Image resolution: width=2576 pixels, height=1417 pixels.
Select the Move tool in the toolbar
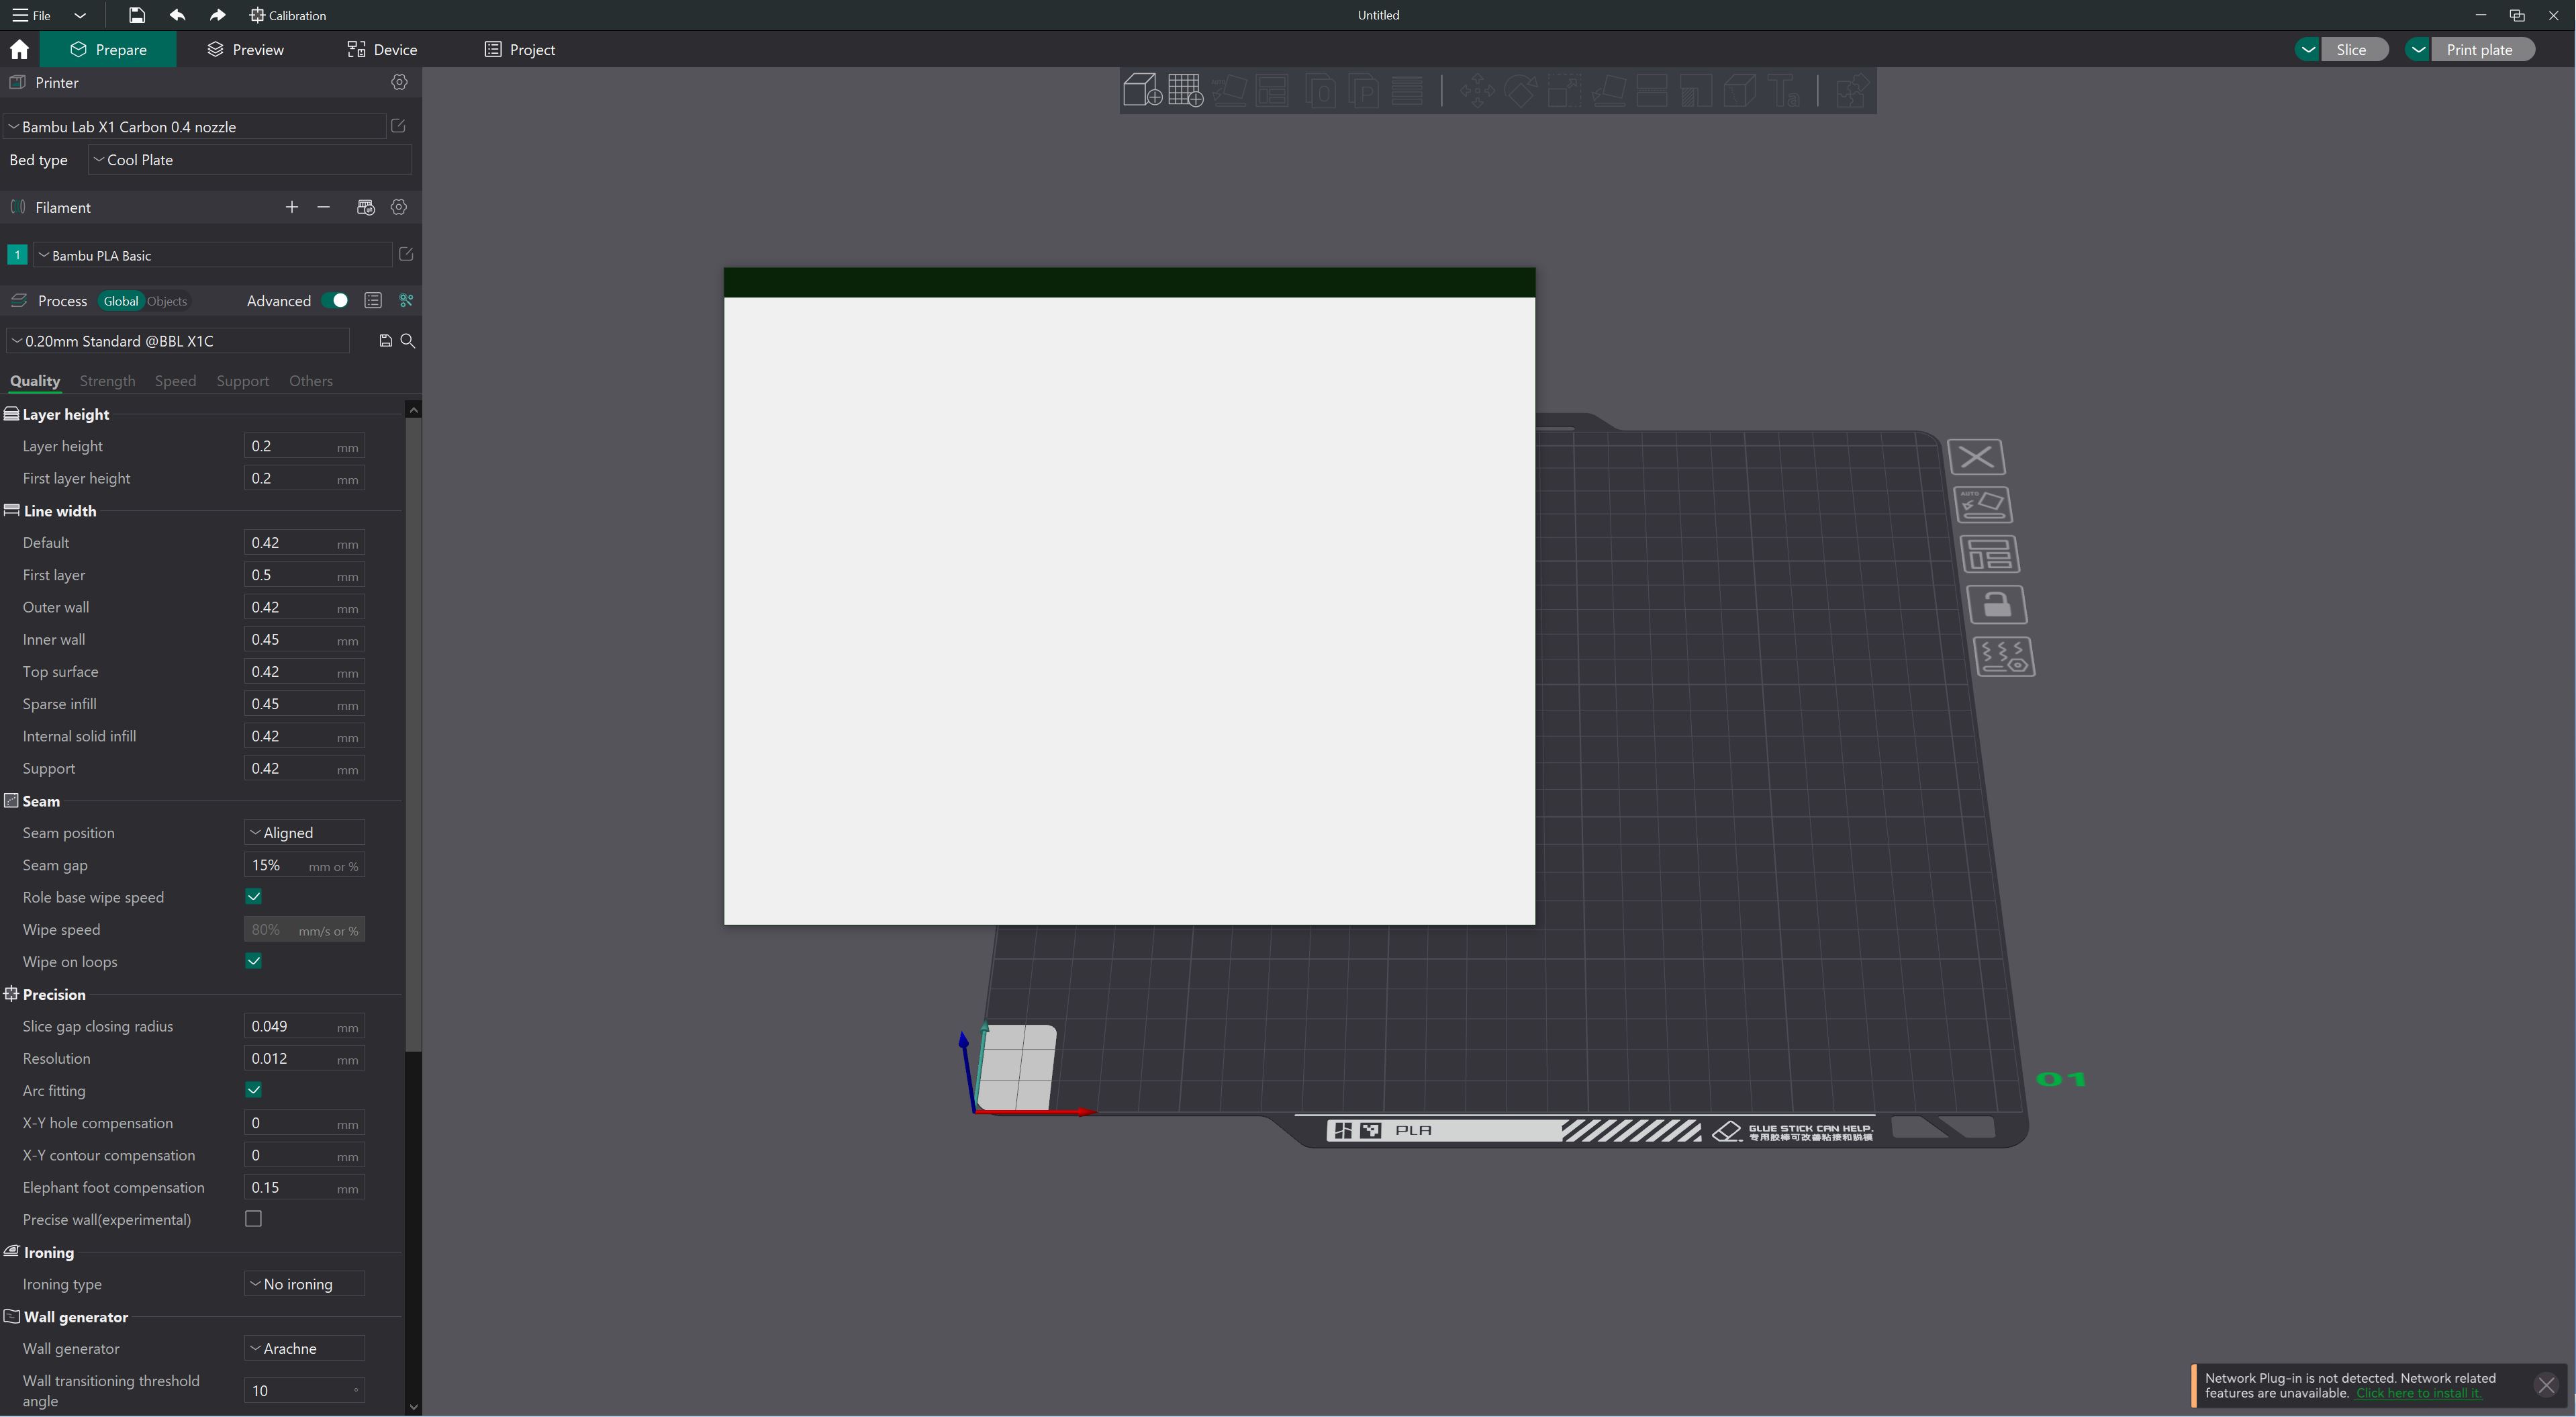coord(1477,90)
